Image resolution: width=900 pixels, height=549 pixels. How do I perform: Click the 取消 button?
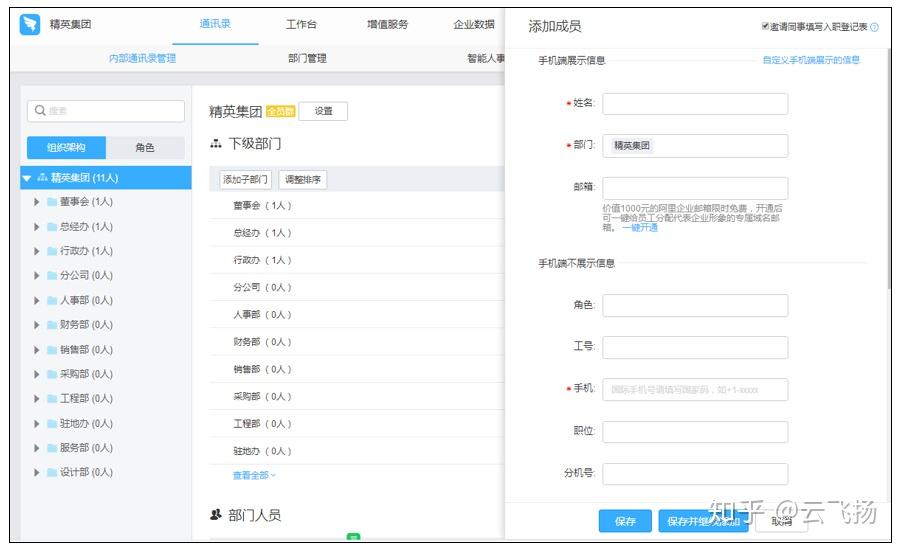point(782,521)
